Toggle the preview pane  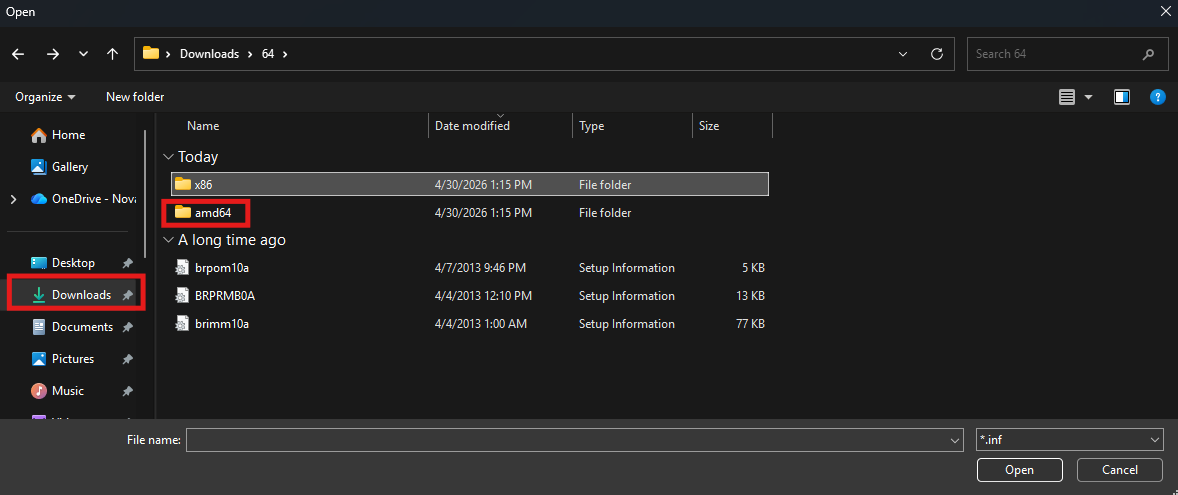point(1122,97)
